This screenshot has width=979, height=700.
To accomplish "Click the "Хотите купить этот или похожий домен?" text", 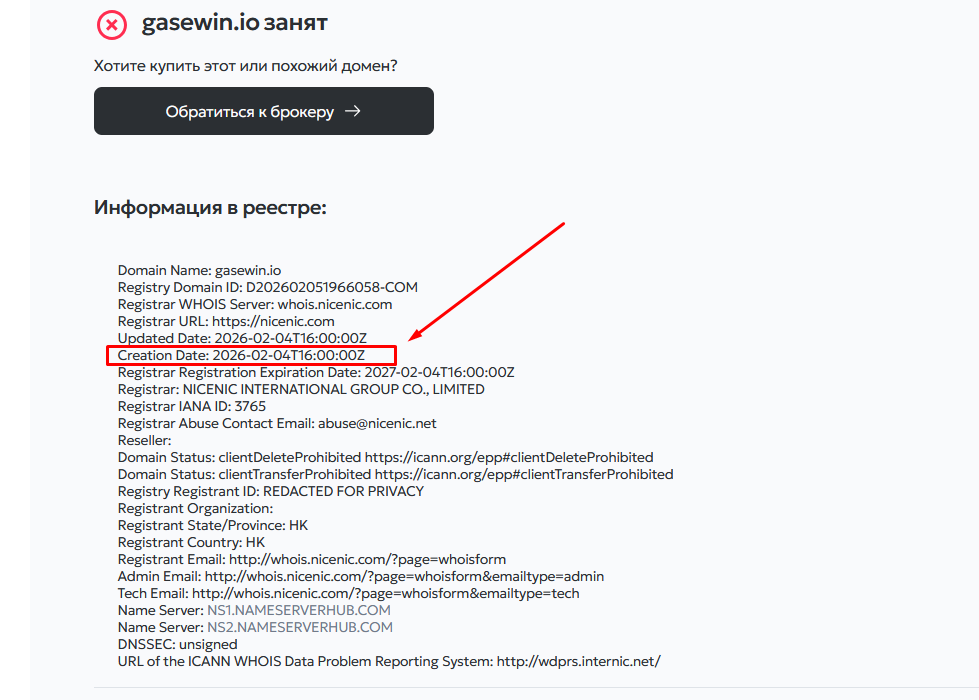I will [245, 66].
